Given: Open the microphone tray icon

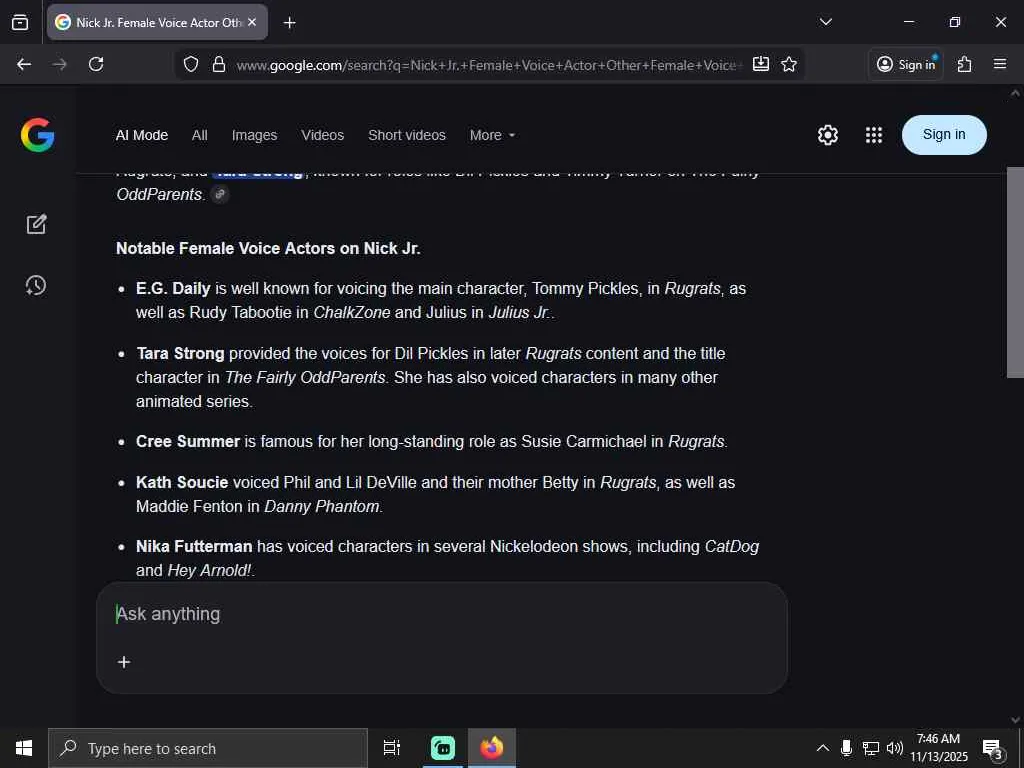Looking at the screenshot, I should click(846, 748).
